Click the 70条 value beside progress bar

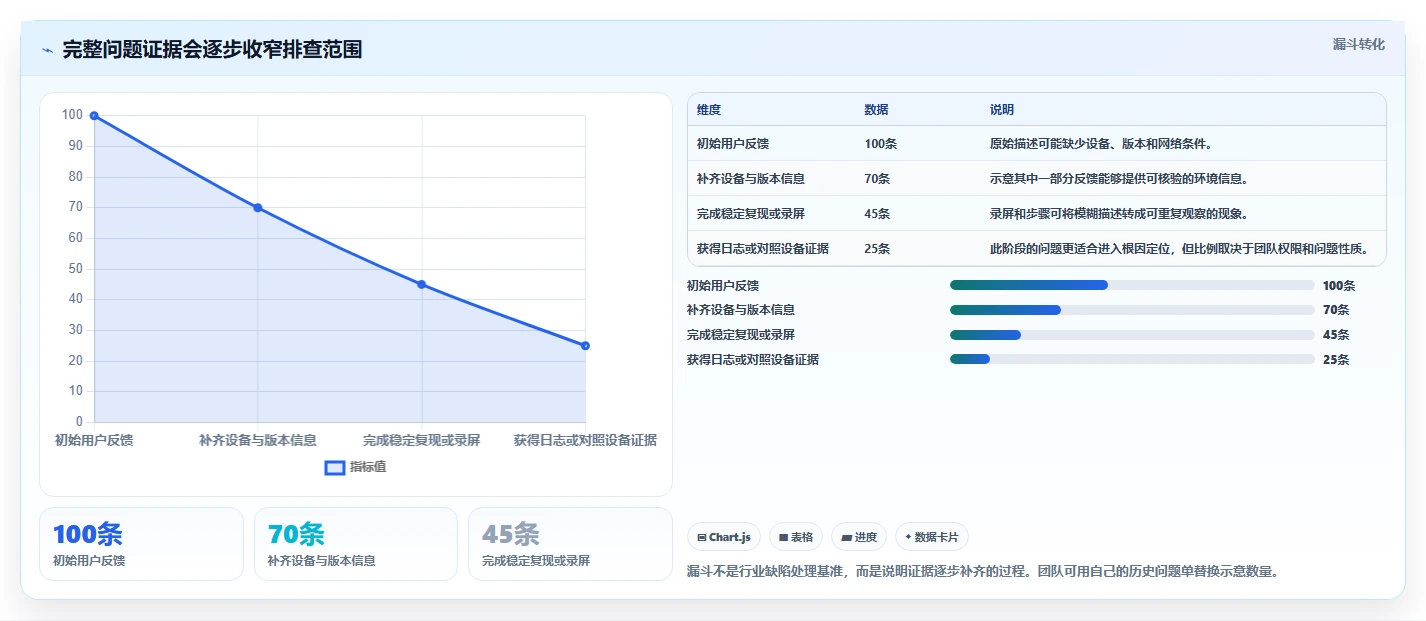point(1336,310)
